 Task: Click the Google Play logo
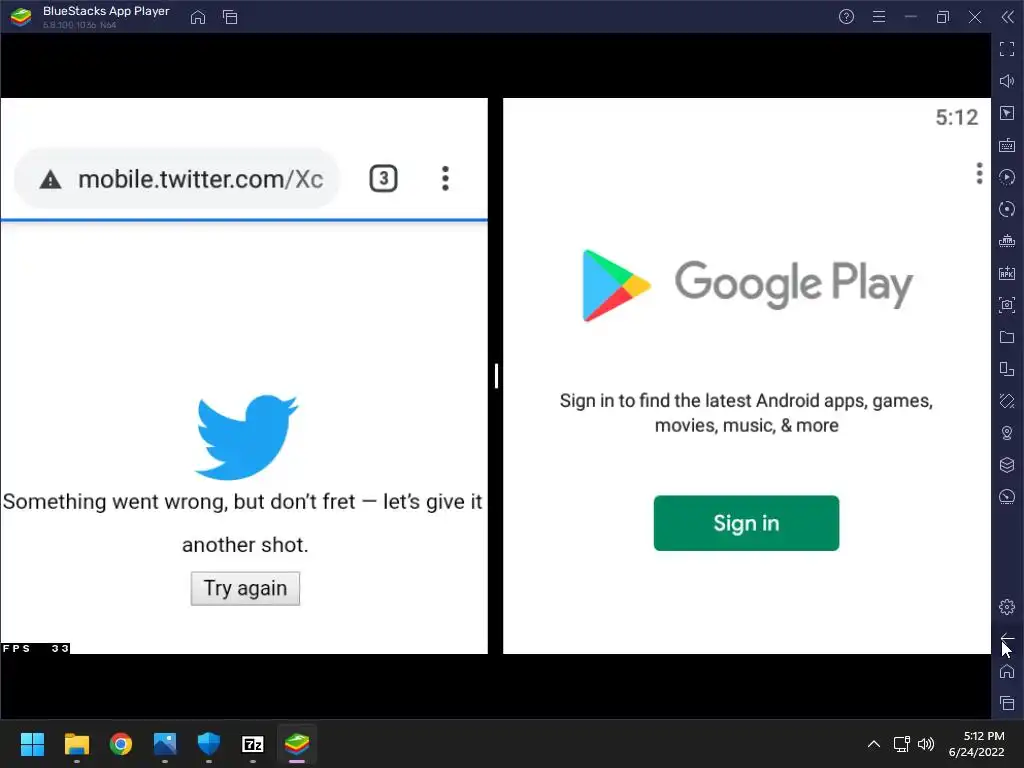[747, 285]
